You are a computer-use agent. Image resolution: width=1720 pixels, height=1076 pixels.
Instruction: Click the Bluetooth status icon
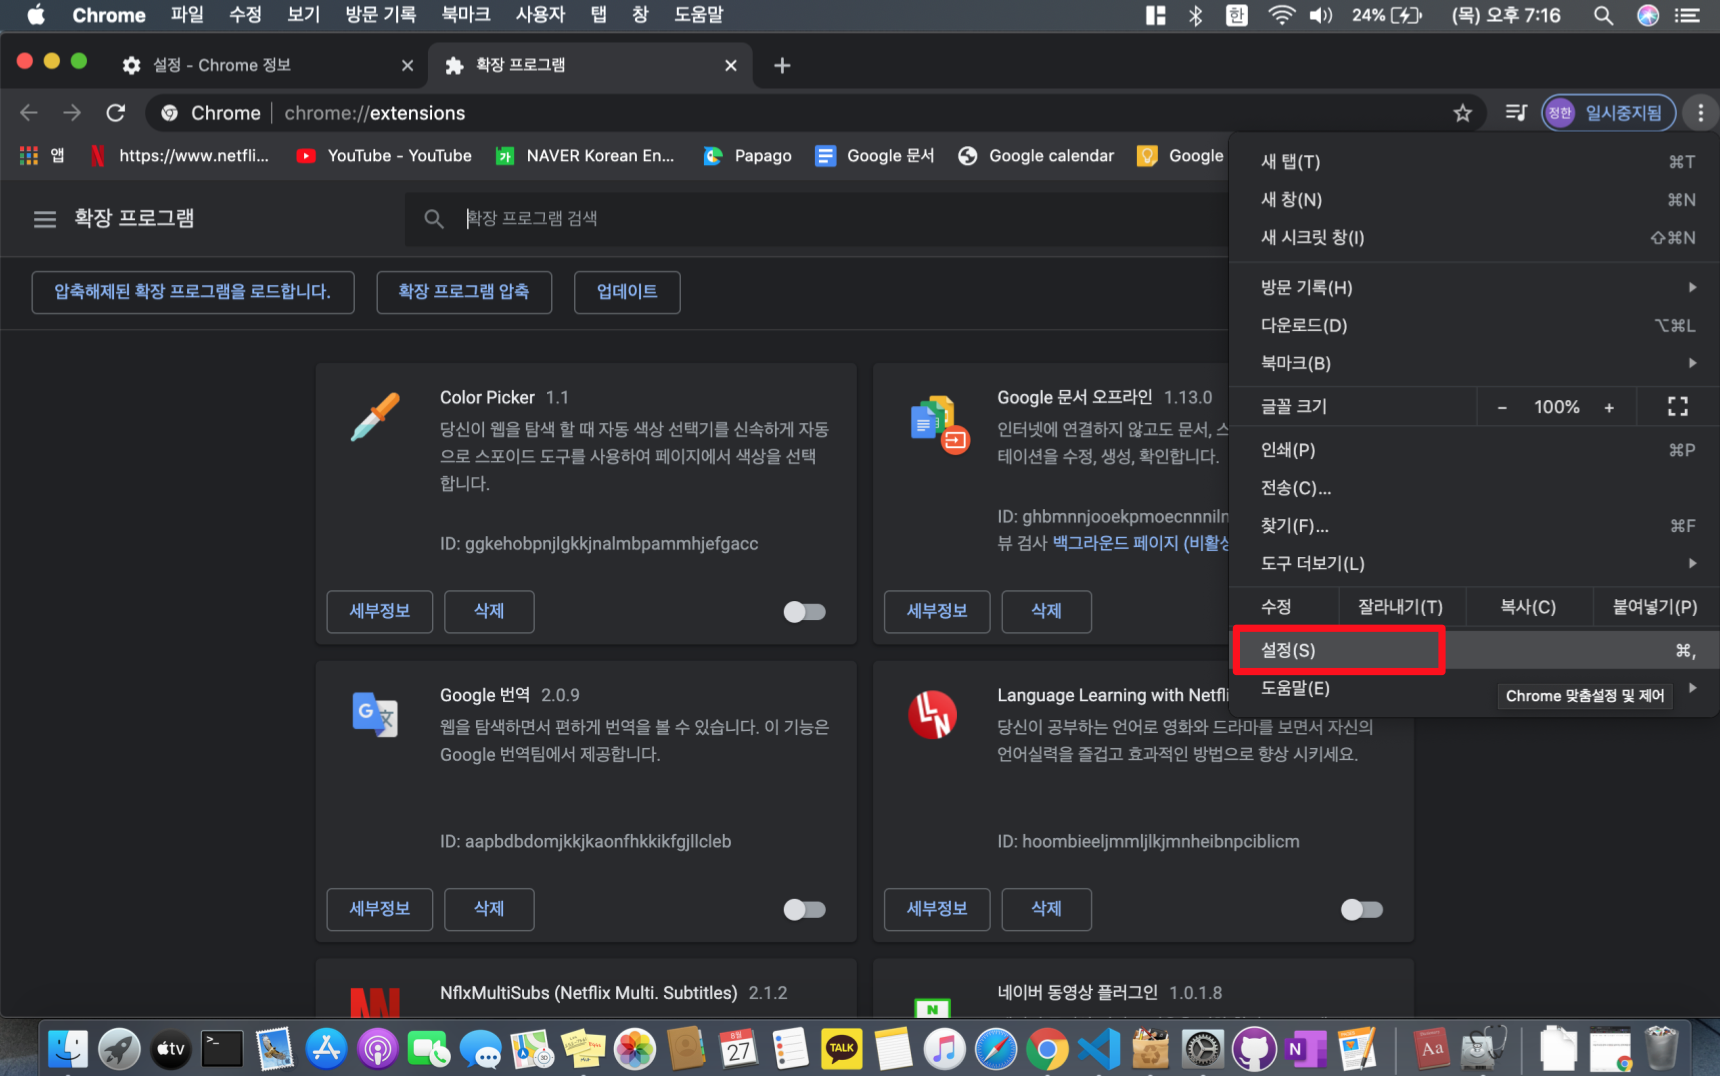click(1195, 15)
